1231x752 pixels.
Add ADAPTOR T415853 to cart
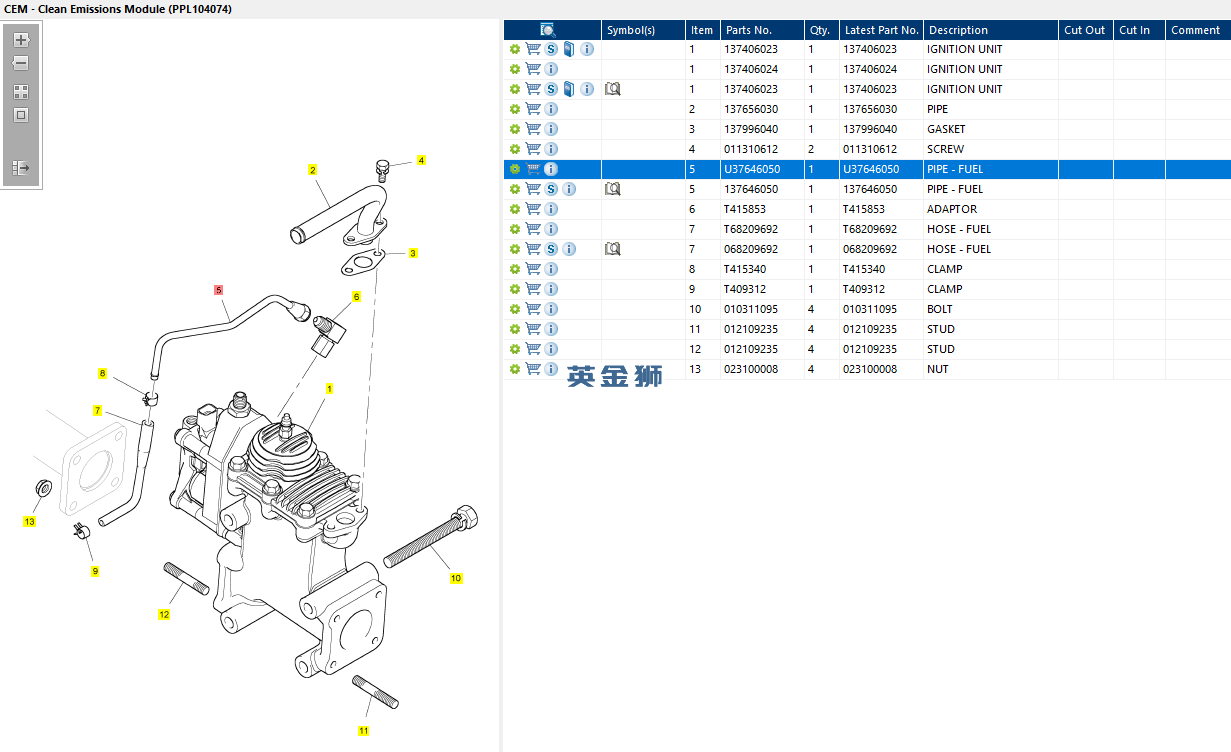(x=533, y=209)
